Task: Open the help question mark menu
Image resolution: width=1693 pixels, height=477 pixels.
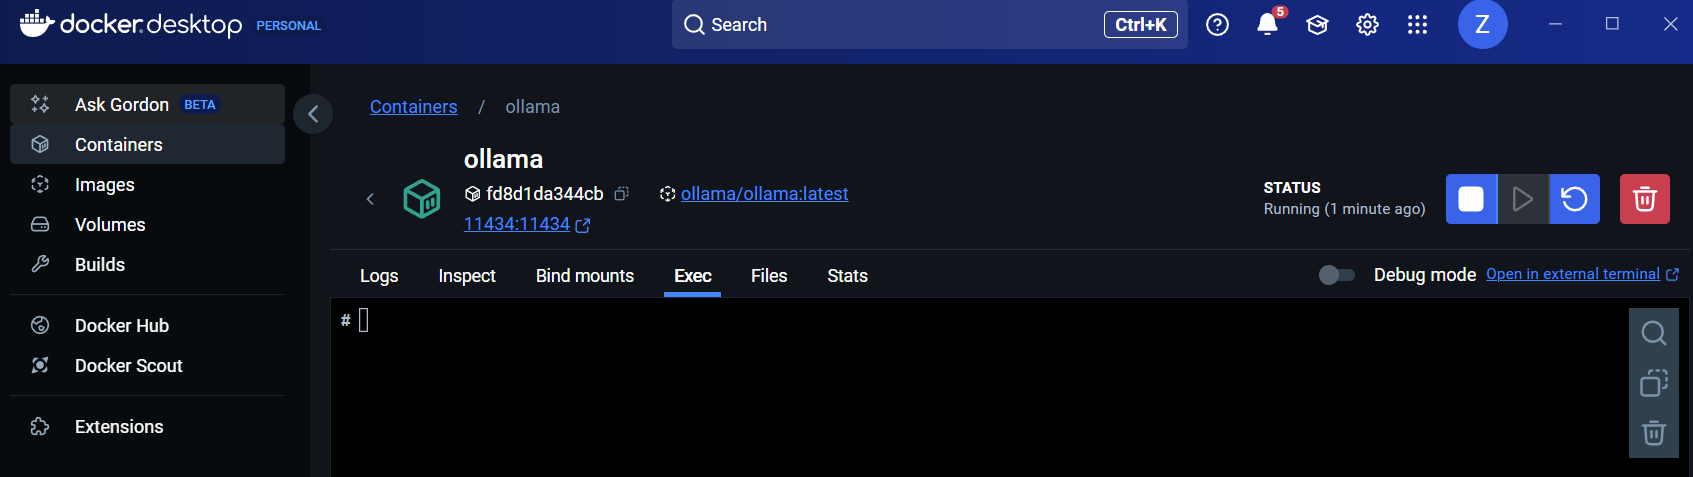Action: [1217, 25]
